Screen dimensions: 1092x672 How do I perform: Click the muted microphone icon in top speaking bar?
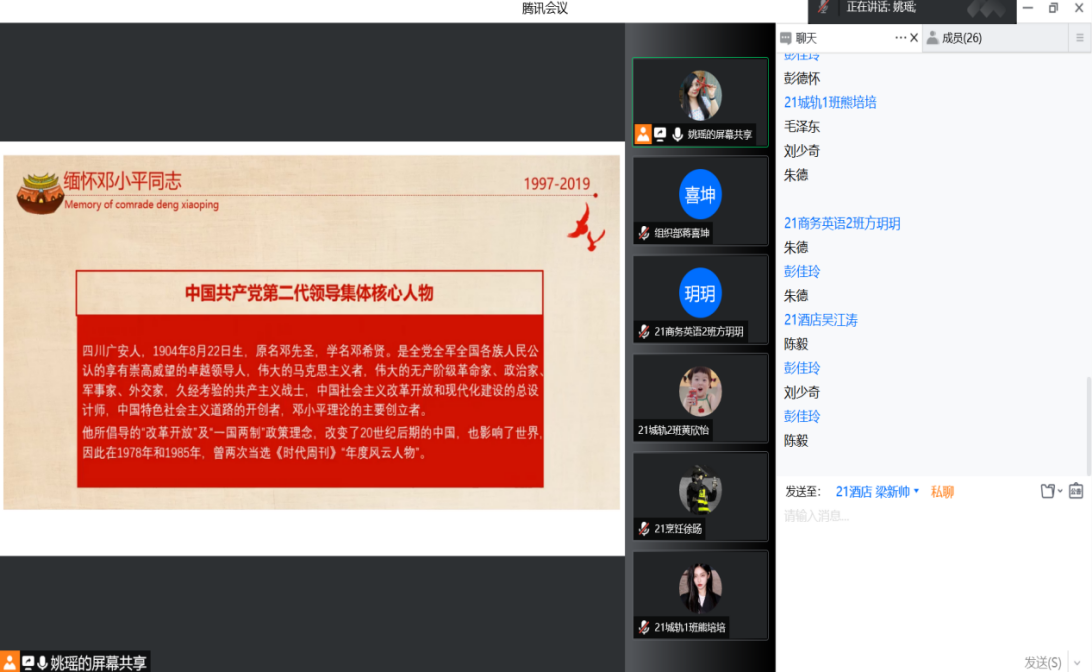click(x=824, y=8)
